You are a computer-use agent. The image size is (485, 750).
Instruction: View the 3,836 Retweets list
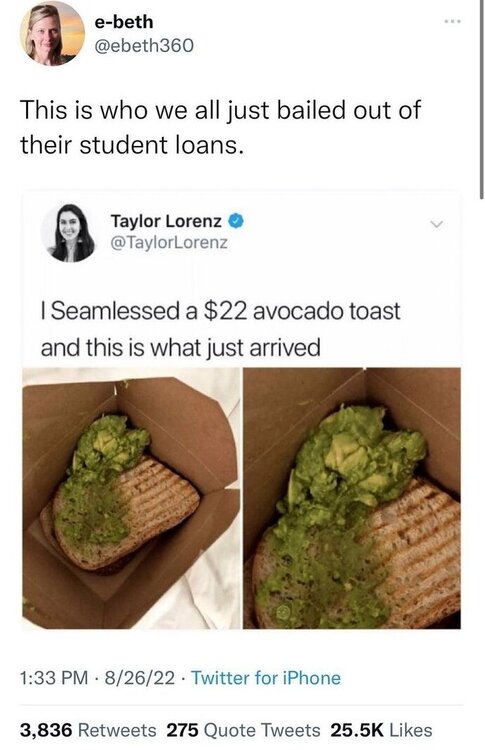(x=88, y=730)
